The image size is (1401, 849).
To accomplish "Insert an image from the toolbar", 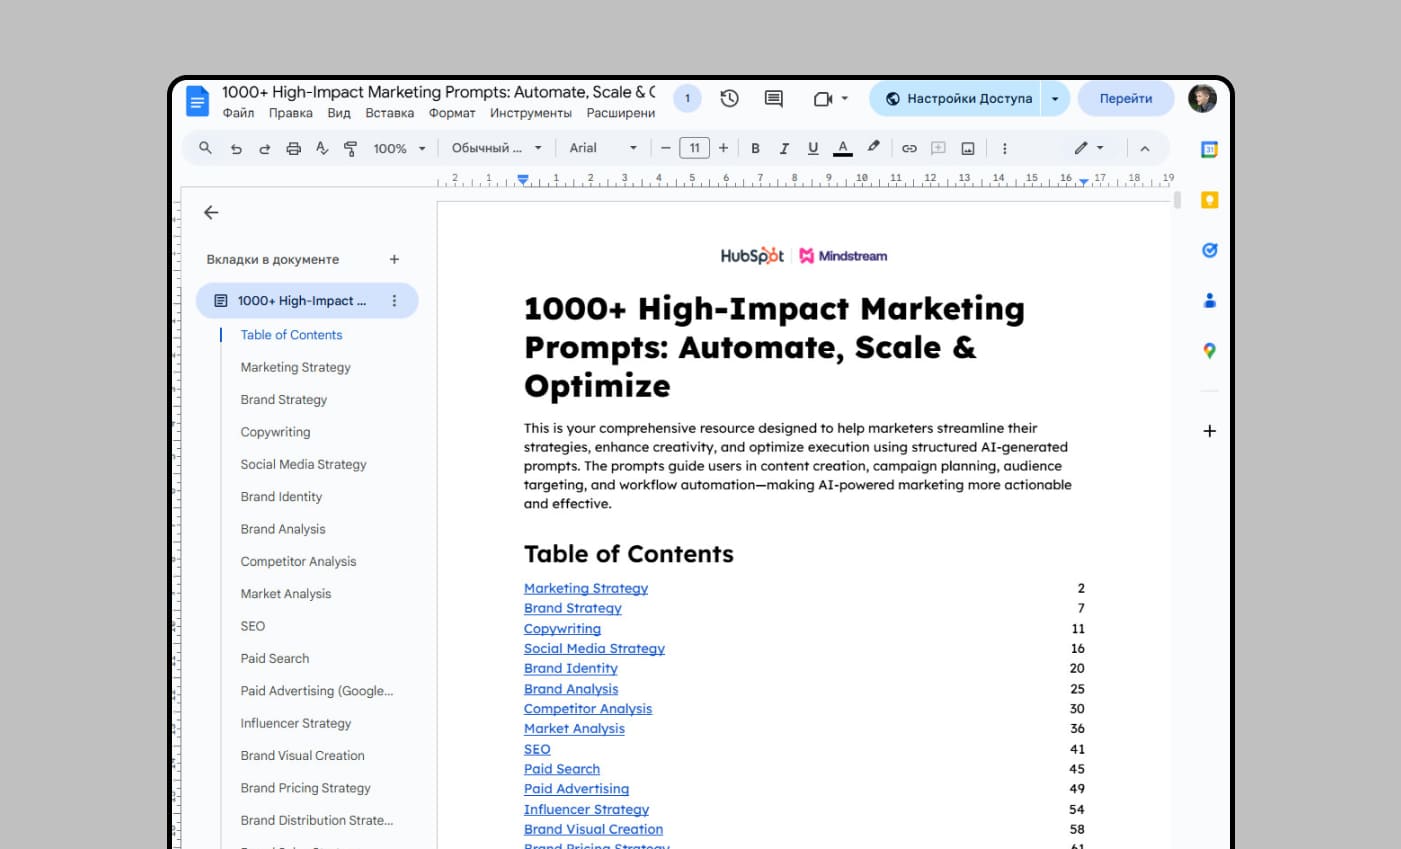I will [965, 147].
